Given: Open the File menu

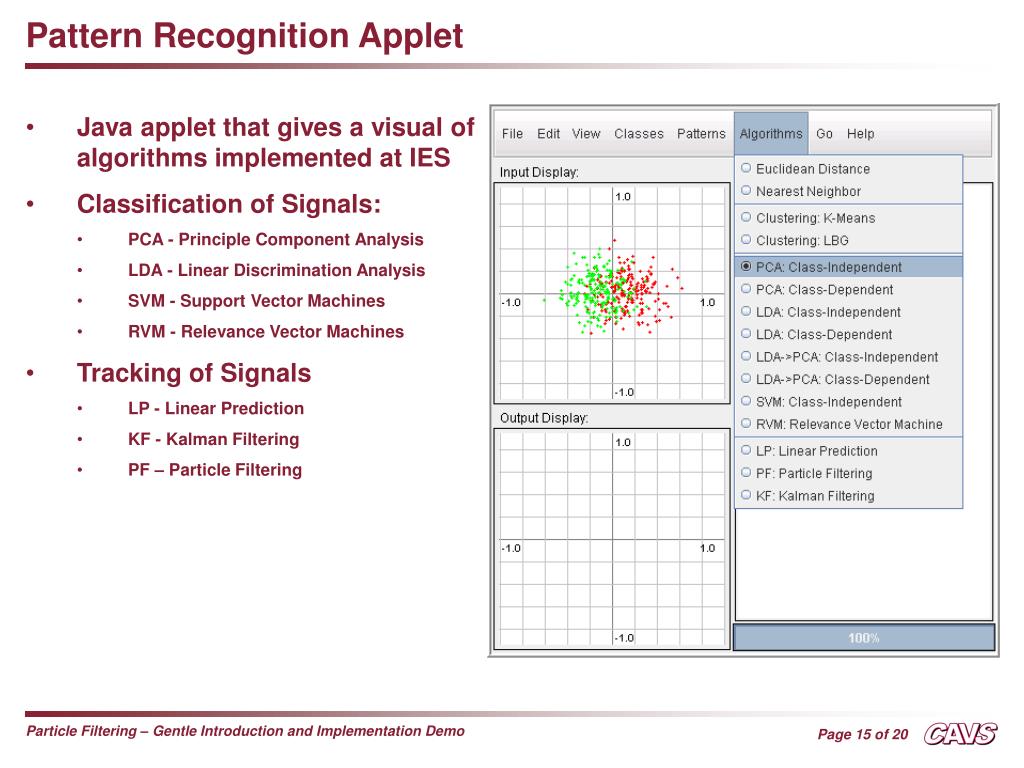Looking at the screenshot, I should tap(512, 134).
